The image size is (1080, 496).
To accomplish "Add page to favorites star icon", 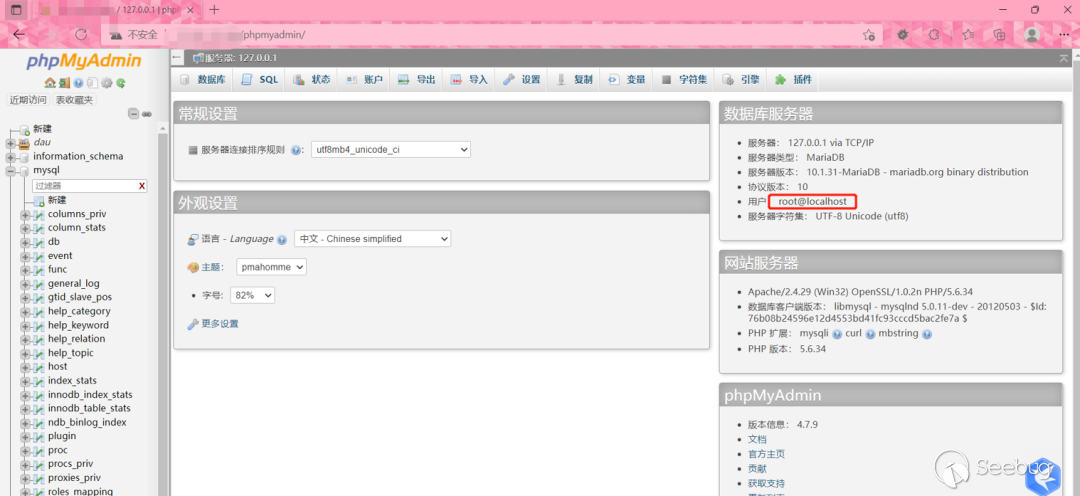I will (869, 34).
